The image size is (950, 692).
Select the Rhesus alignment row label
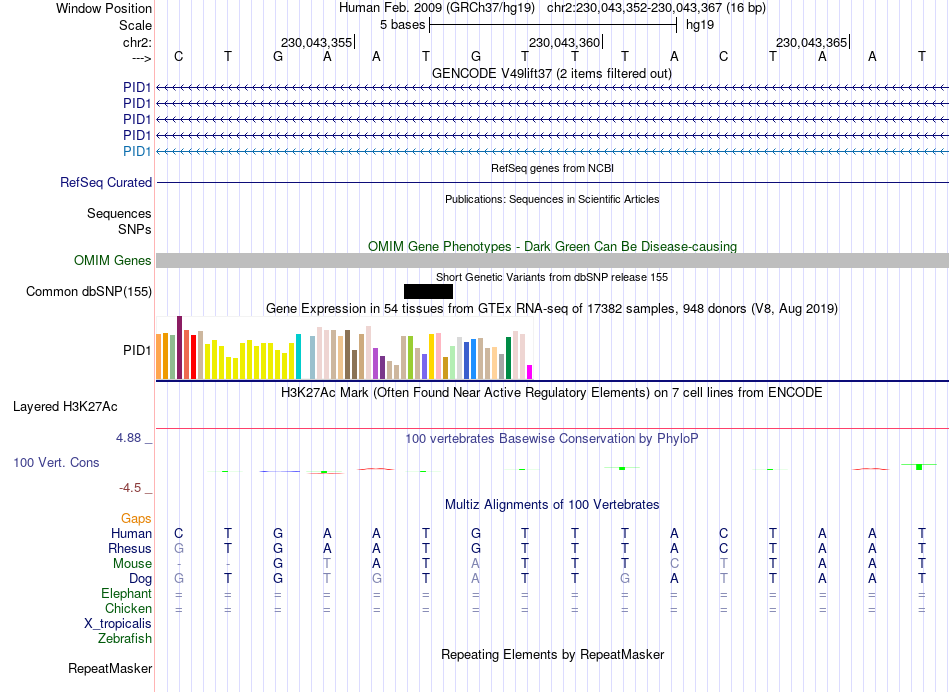(x=130, y=548)
